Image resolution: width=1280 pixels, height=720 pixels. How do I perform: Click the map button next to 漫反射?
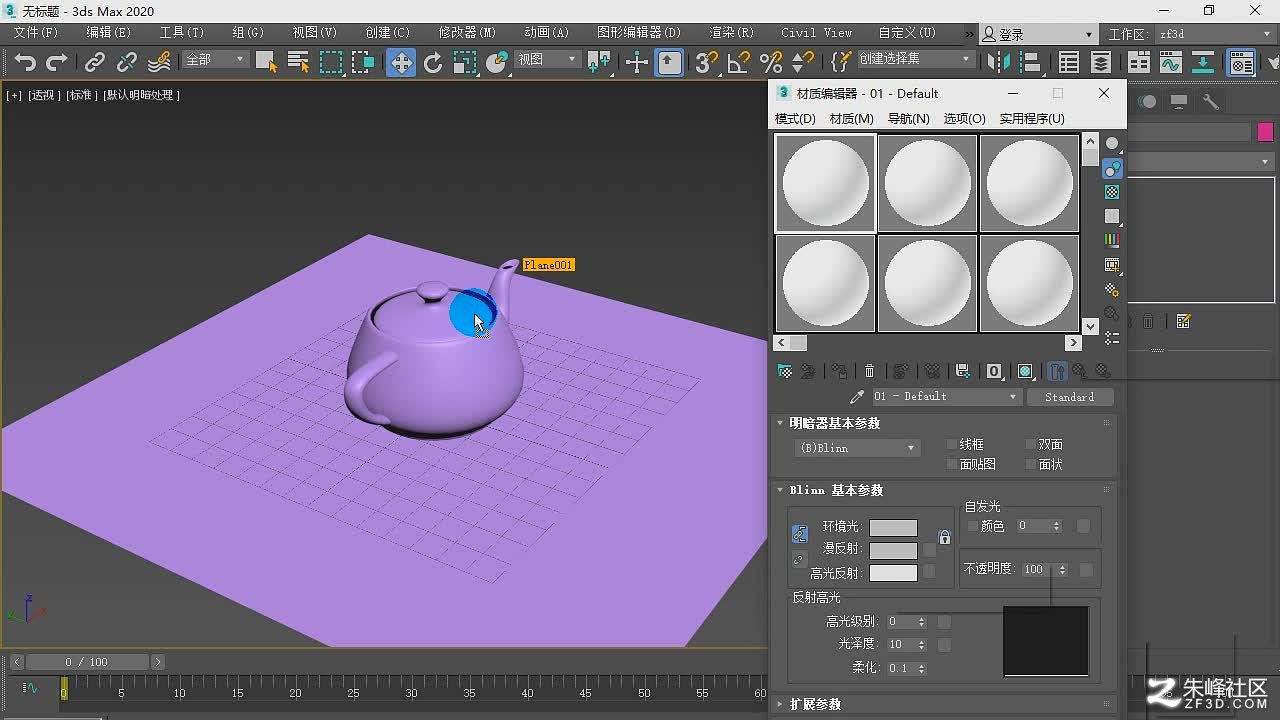point(930,550)
